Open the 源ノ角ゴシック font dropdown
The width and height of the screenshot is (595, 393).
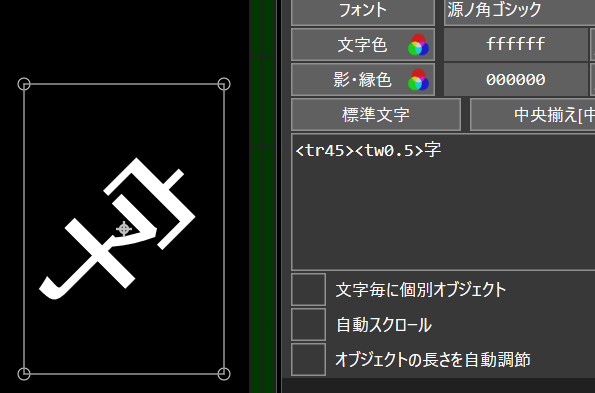tap(519, 11)
